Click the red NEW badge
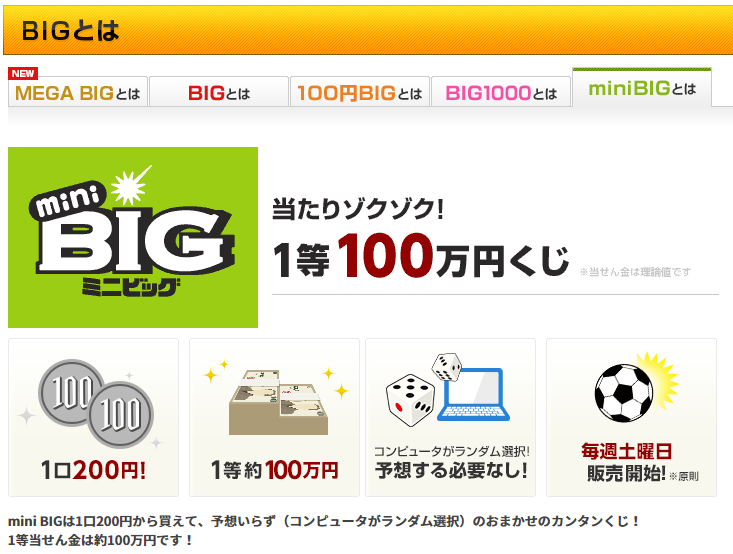 point(23,73)
